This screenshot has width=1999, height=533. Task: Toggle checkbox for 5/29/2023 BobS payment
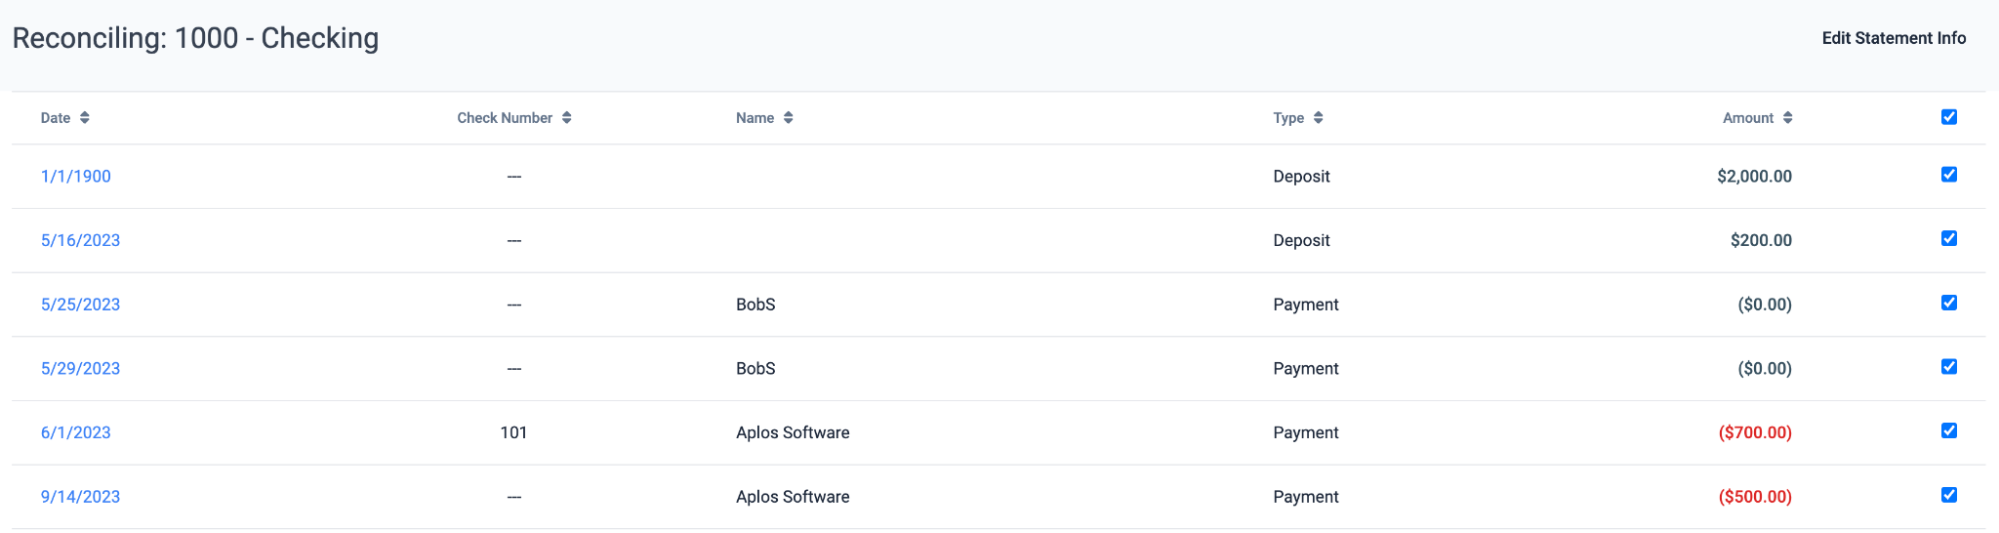click(1949, 367)
